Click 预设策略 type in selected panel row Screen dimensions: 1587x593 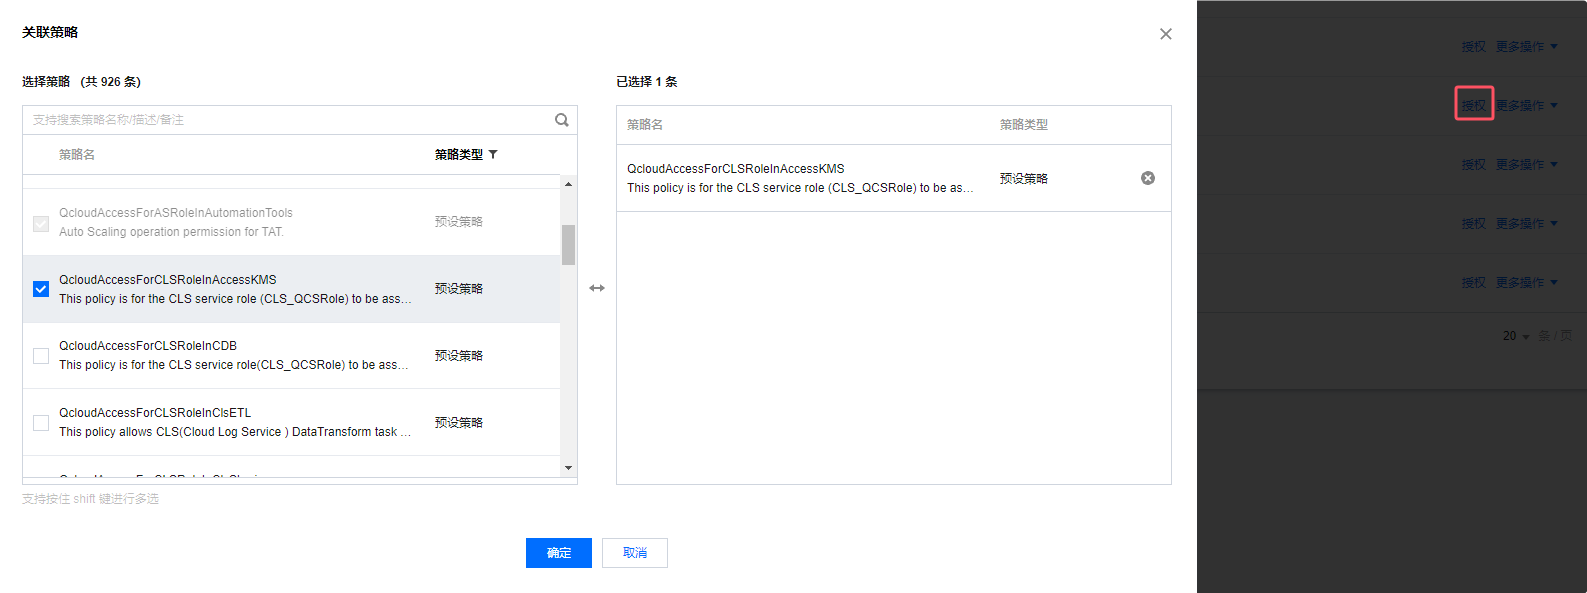point(1024,179)
